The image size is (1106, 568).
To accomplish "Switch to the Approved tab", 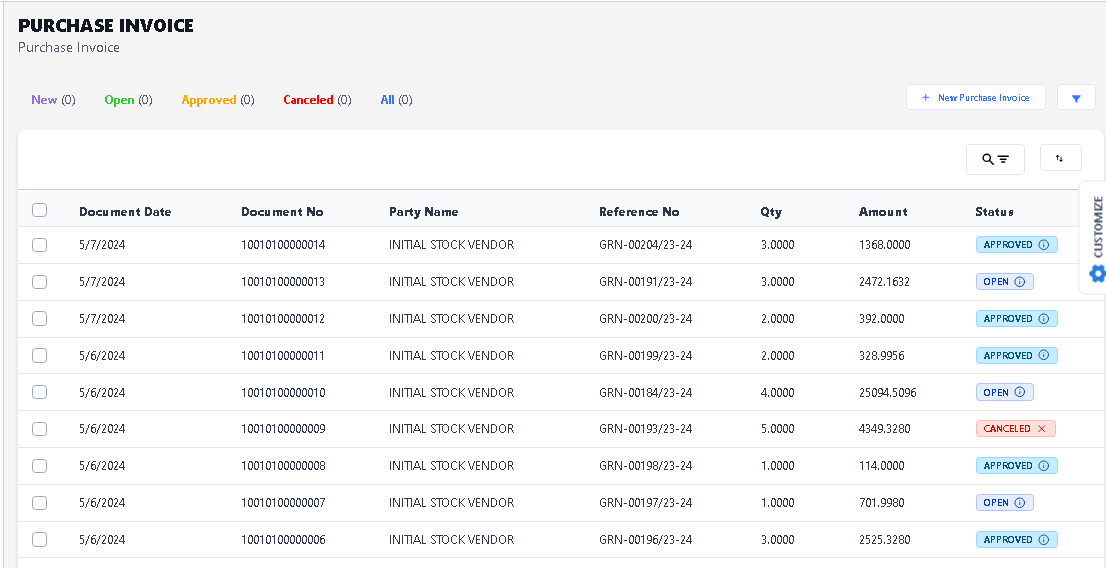I will pyautogui.click(x=209, y=100).
